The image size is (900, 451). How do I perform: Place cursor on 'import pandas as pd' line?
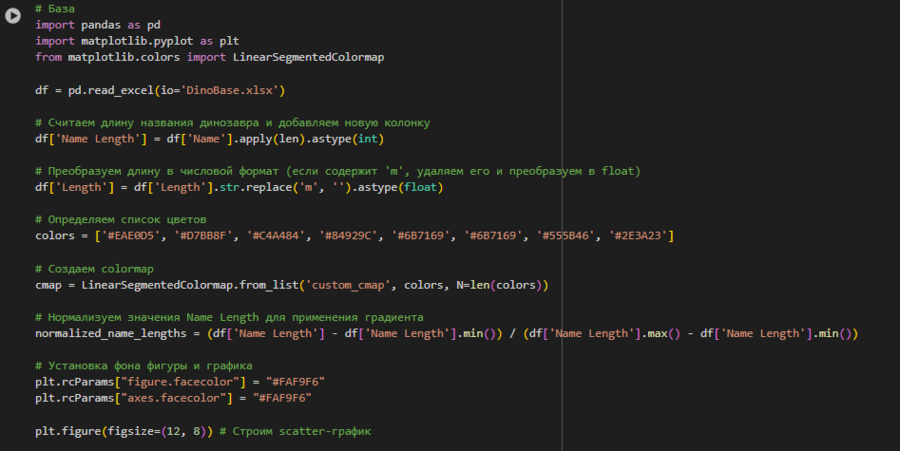tap(98, 25)
